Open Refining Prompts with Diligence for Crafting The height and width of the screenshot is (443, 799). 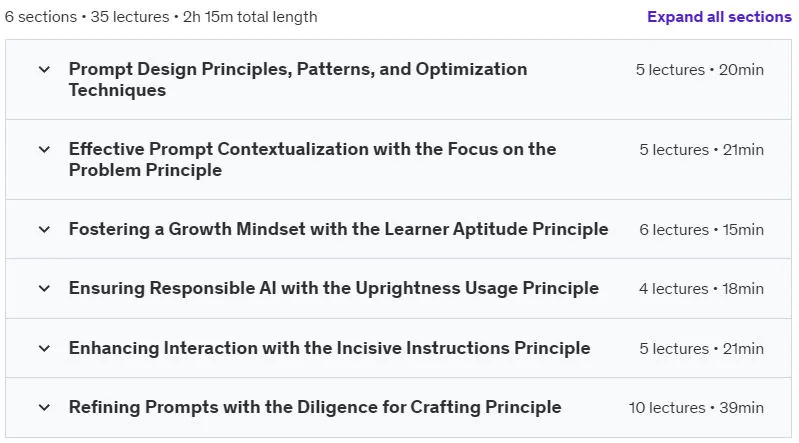point(315,408)
